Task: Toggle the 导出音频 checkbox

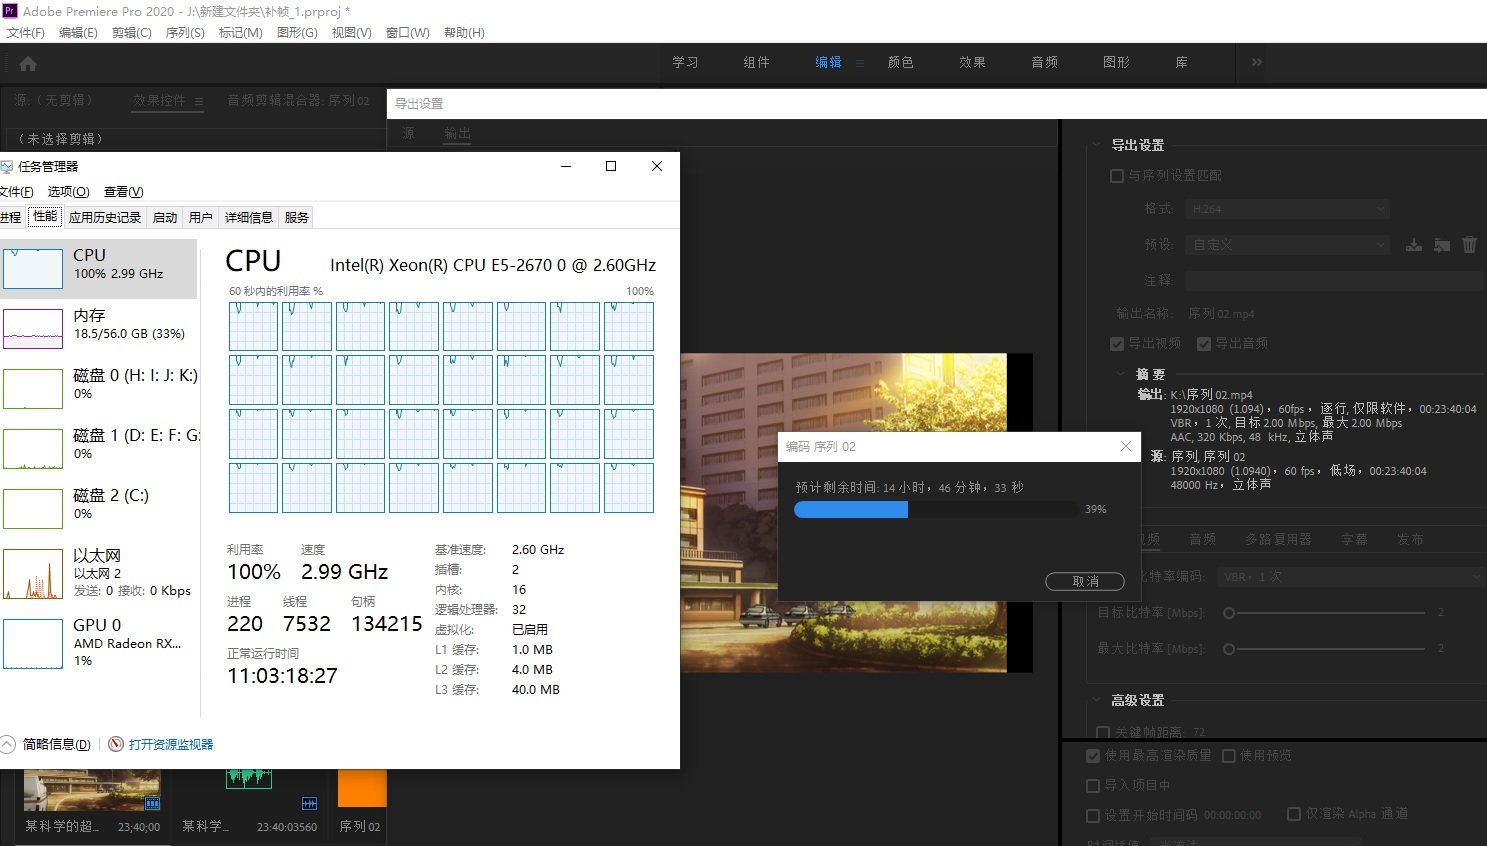Action: [x=1204, y=344]
